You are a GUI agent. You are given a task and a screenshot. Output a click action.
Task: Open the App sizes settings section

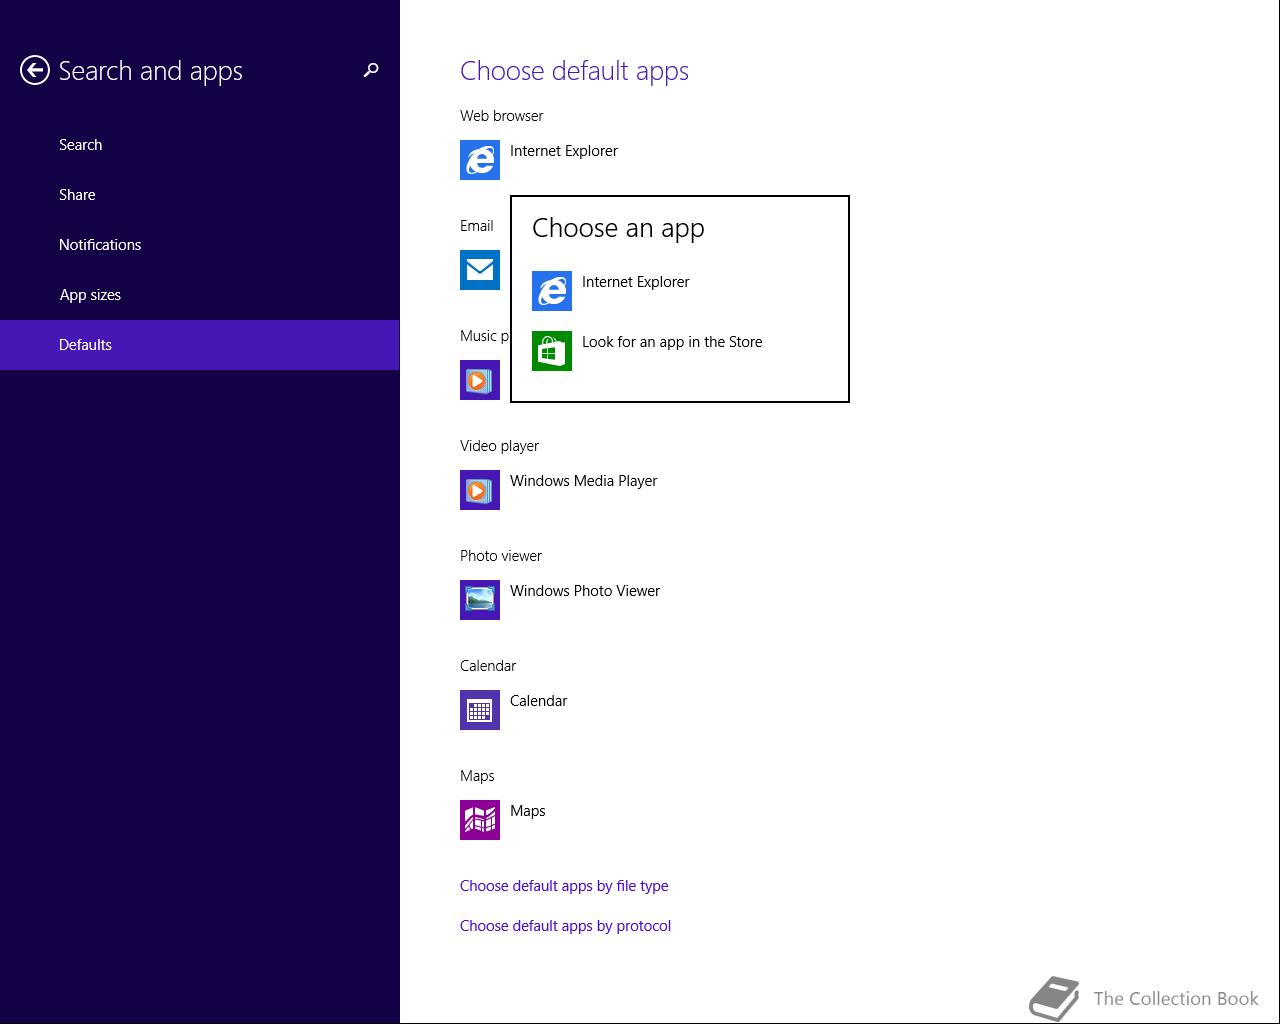[200, 295]
